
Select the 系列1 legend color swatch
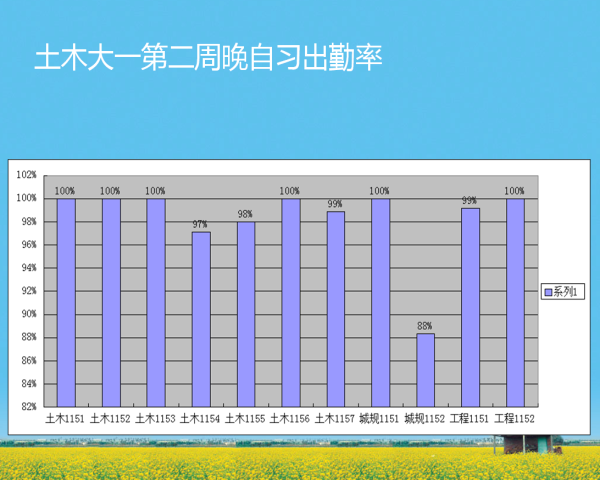(x=548, y=292)
